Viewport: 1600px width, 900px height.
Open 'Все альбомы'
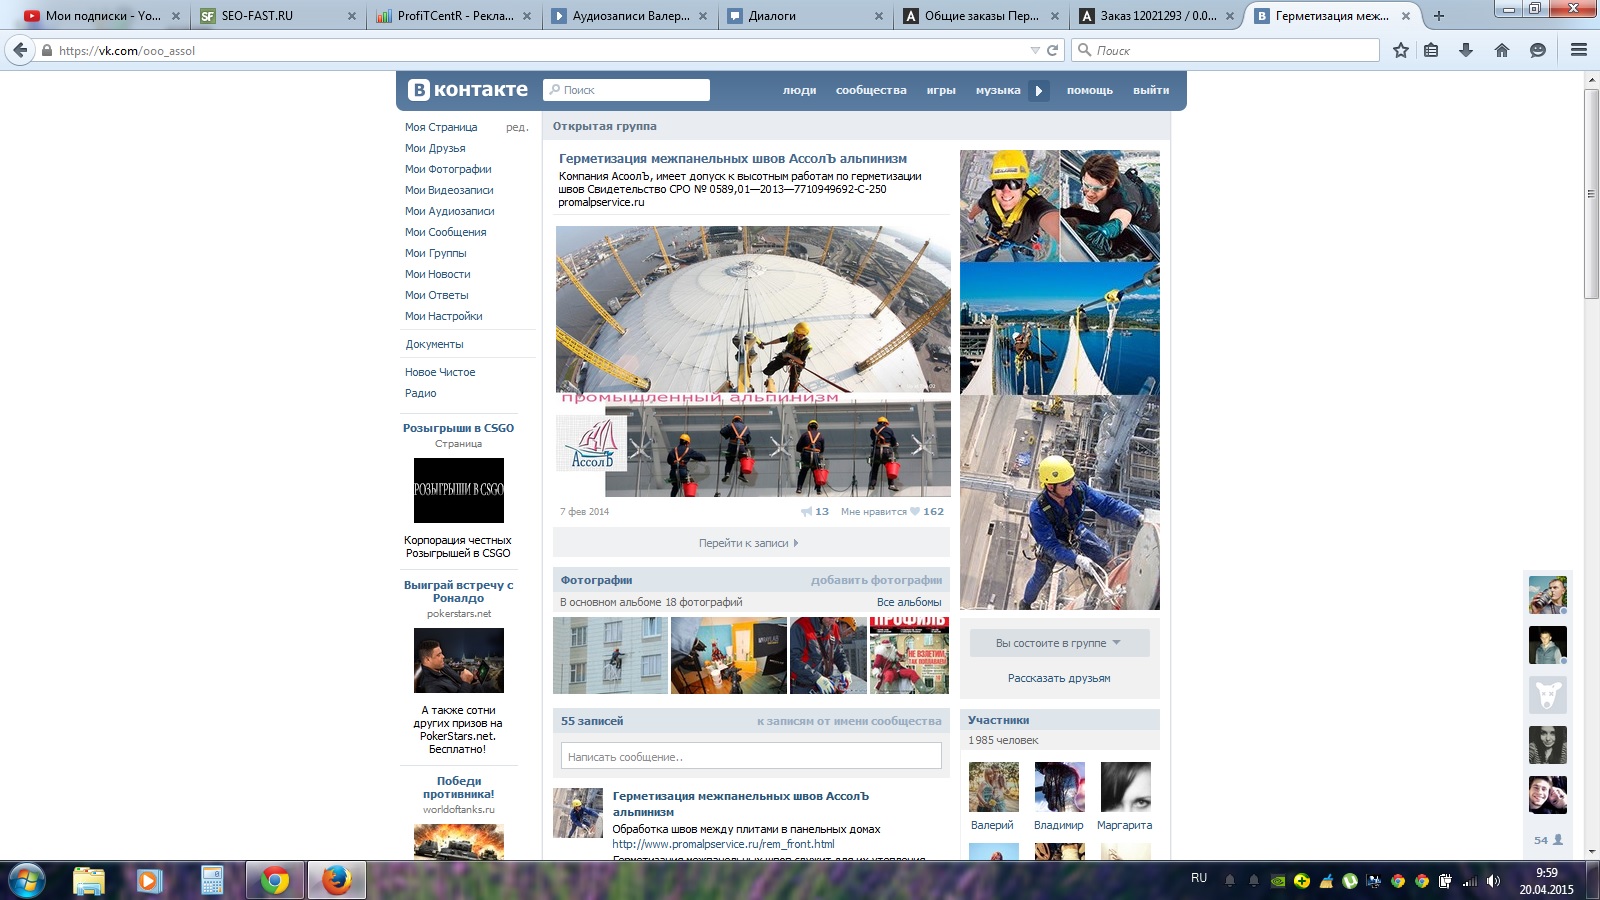coord(909,602)
